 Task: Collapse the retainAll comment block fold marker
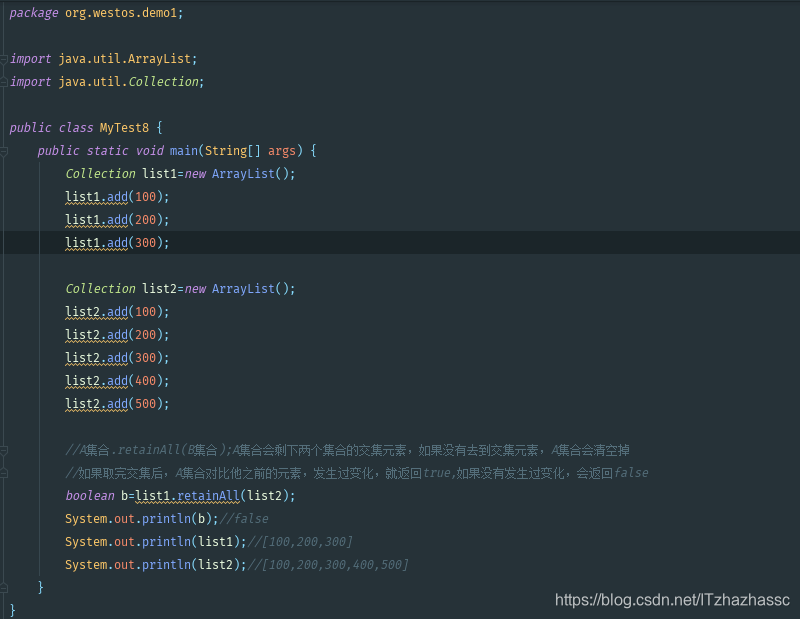pyautogui.click(x=4, y=450)
